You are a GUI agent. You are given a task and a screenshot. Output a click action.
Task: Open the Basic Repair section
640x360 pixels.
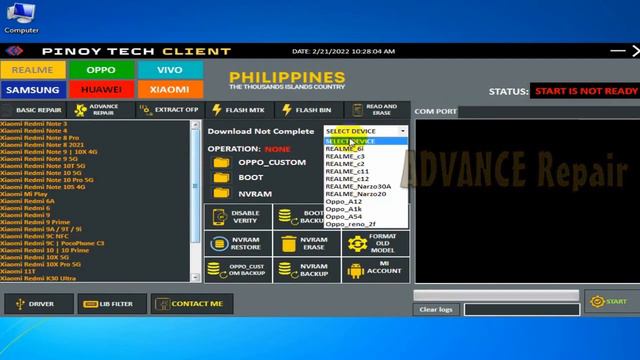click(x=33, y=110)
